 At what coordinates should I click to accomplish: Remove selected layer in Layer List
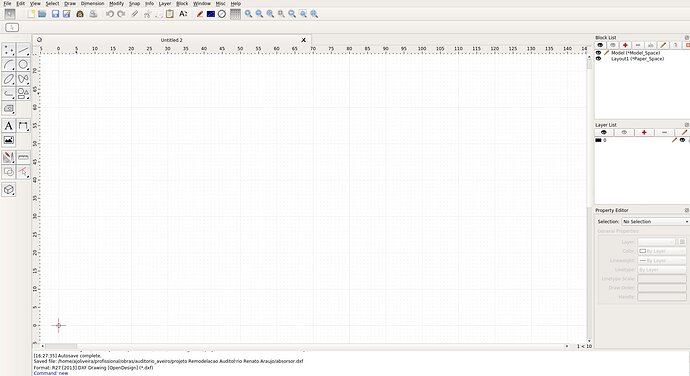coord(664,133)
